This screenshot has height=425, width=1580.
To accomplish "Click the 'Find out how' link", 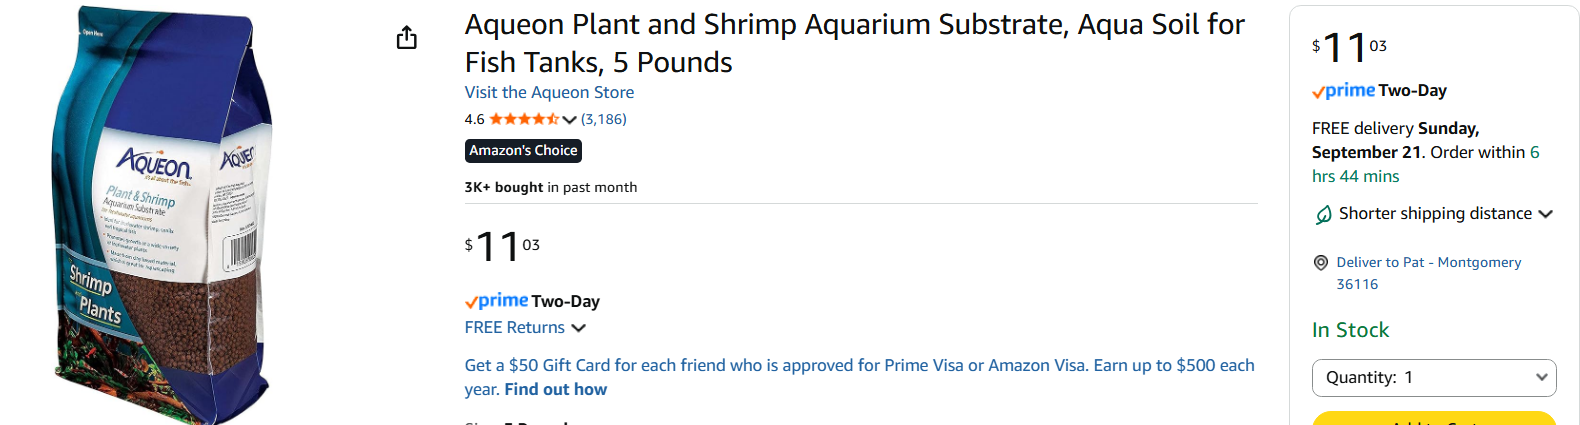I will coord(556,390).
